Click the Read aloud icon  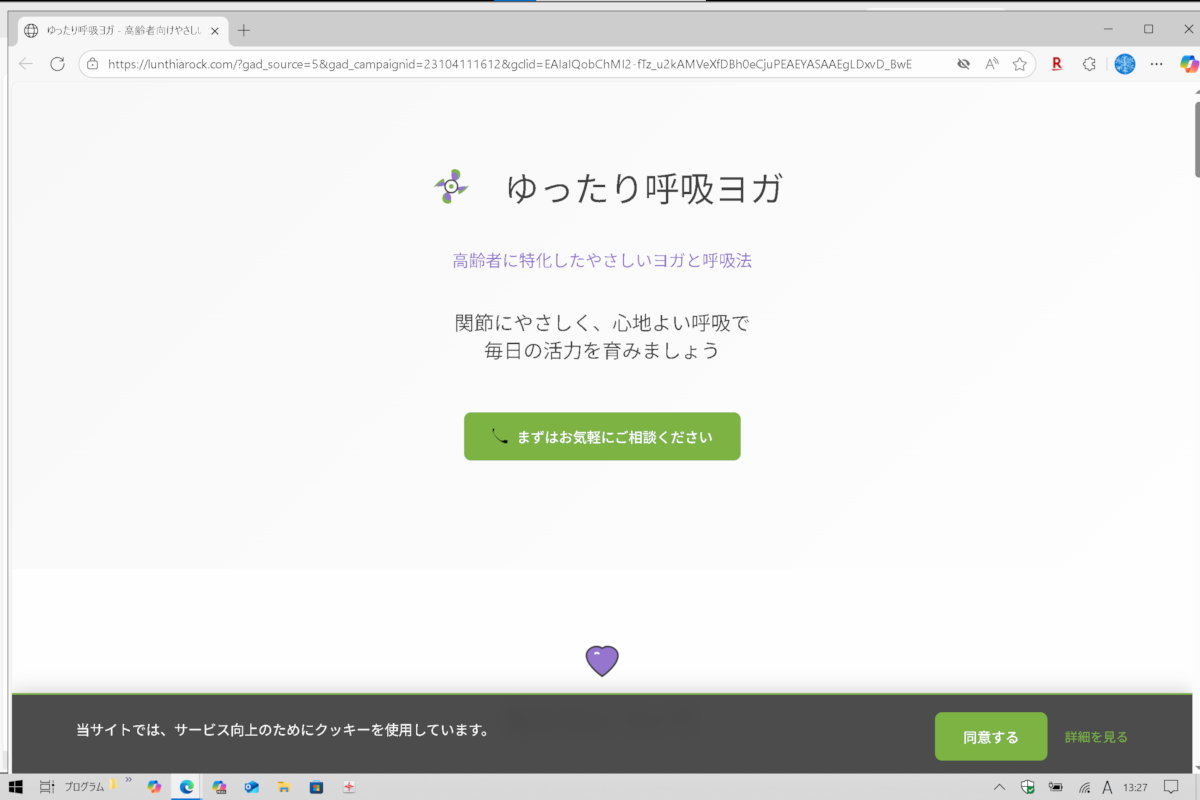992,64
